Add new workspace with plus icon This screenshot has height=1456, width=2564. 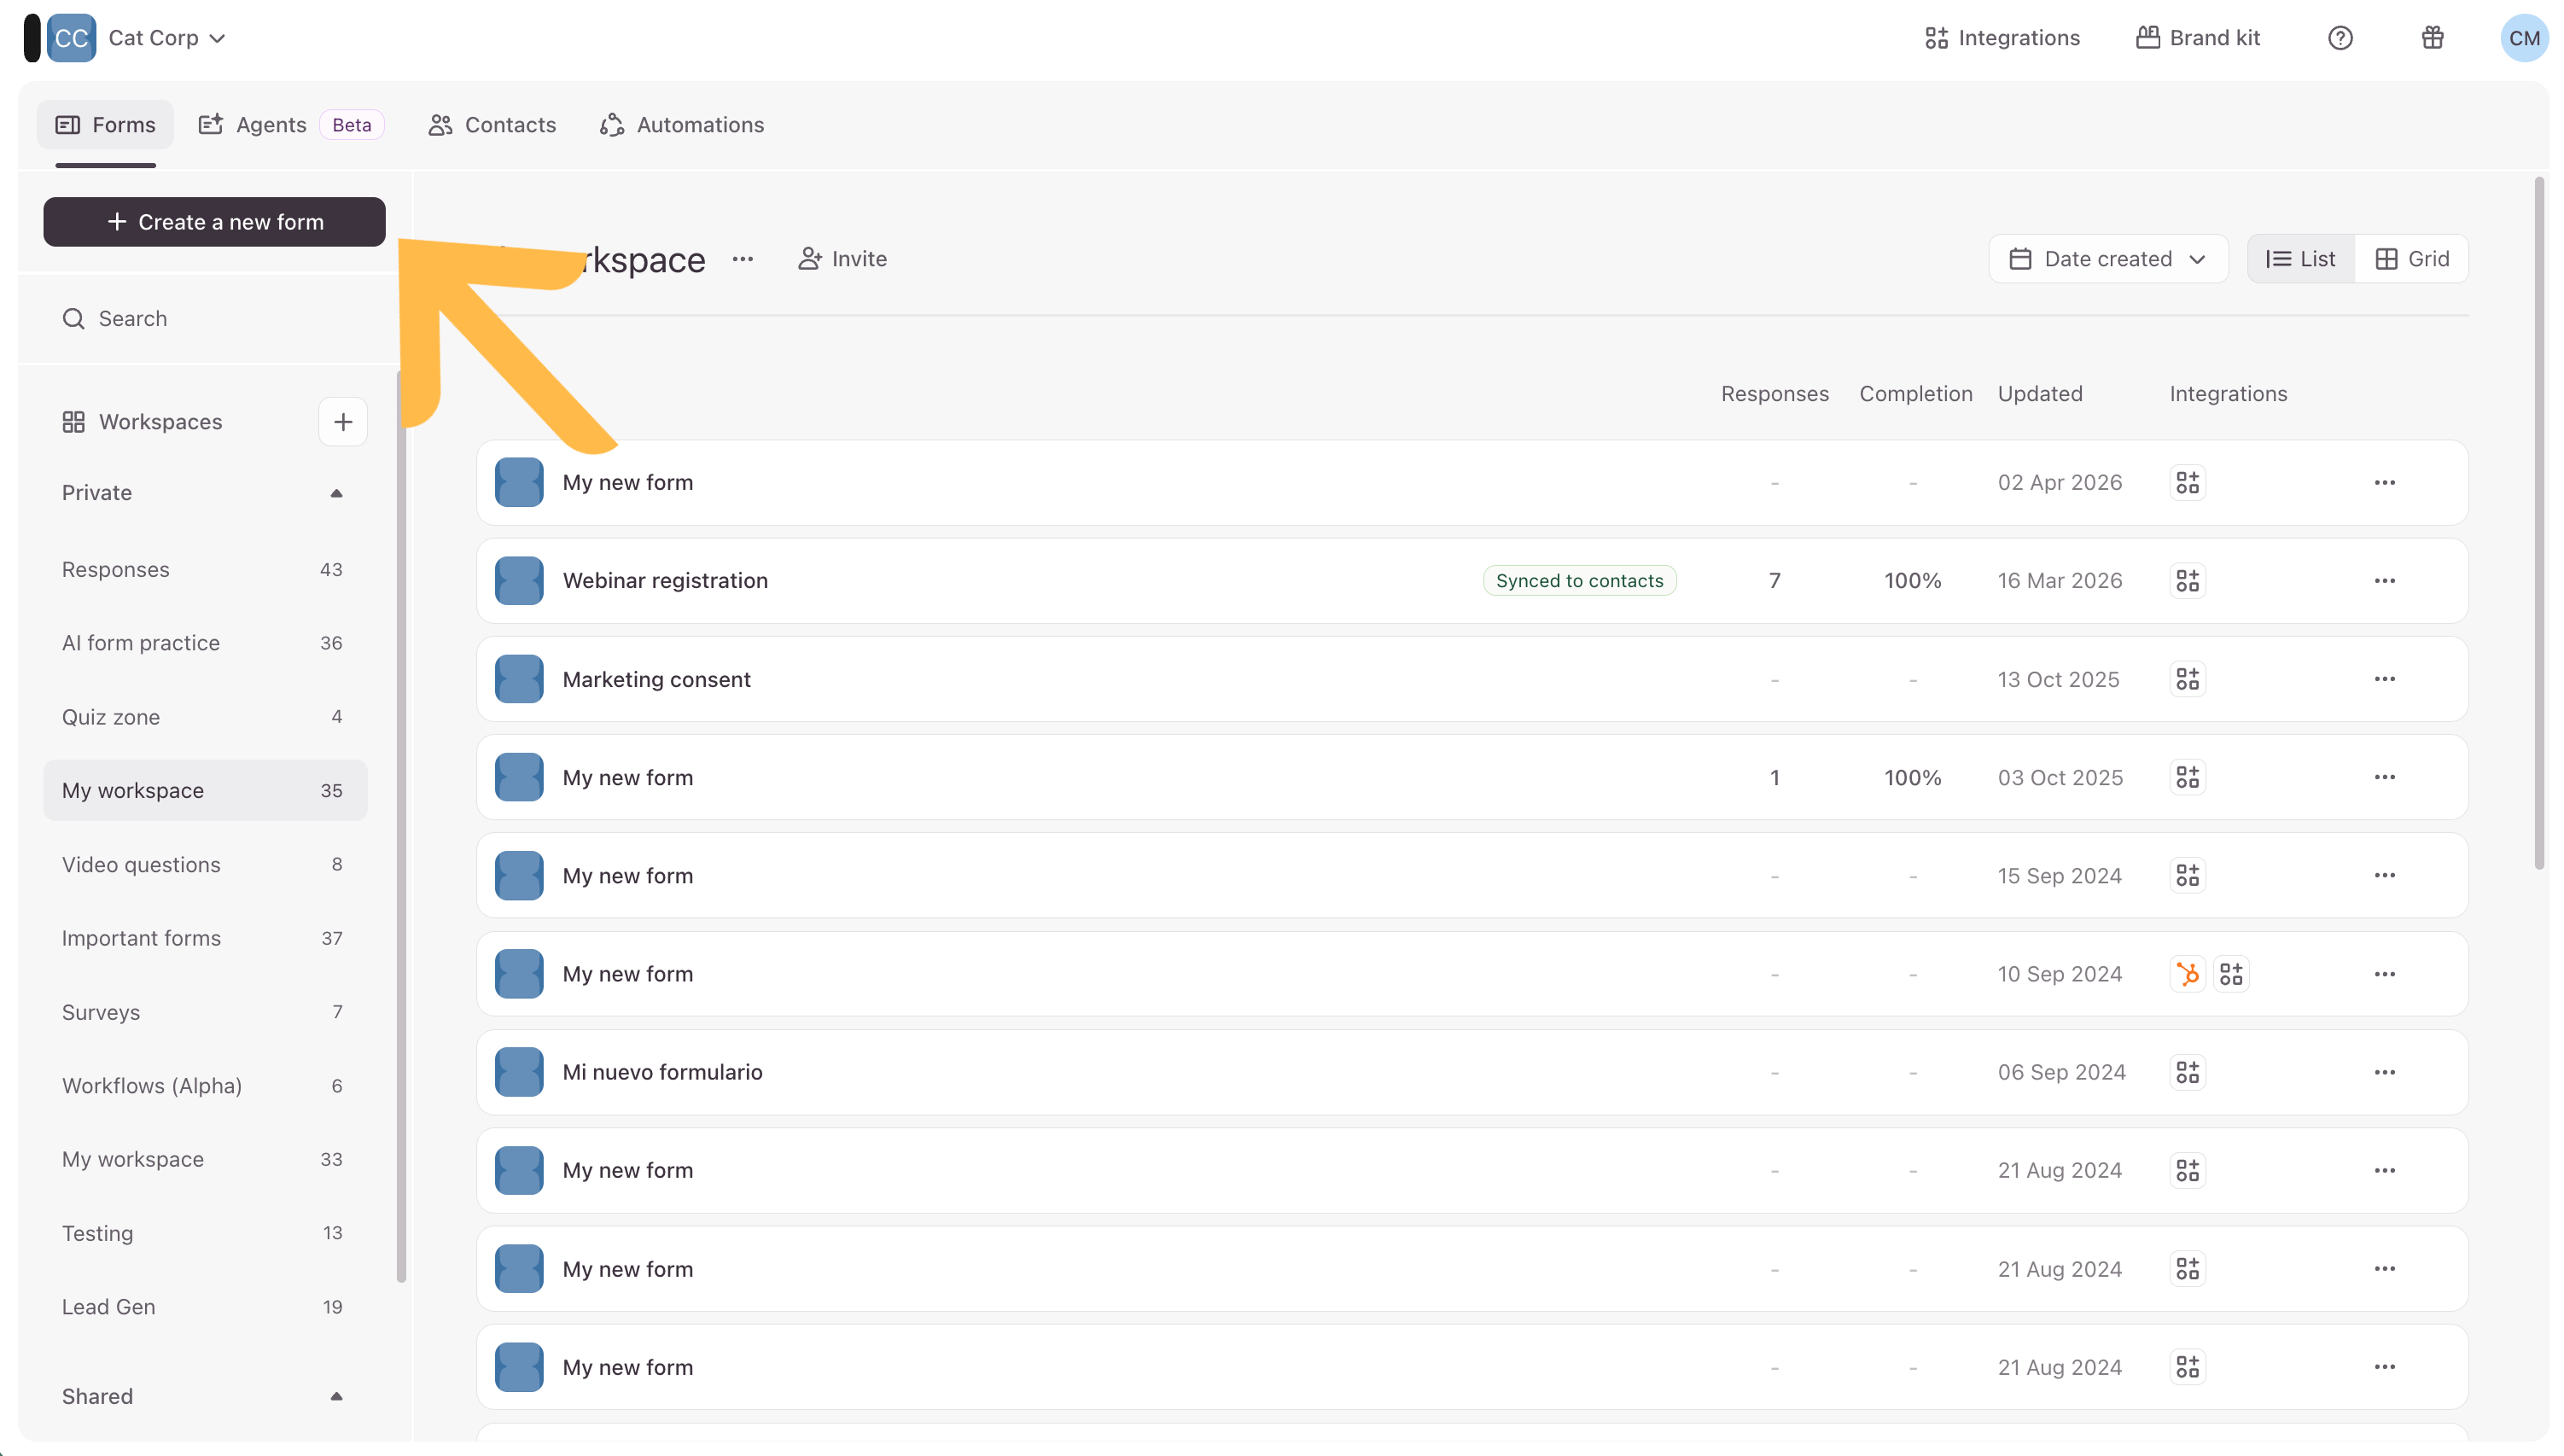(343, 422)
